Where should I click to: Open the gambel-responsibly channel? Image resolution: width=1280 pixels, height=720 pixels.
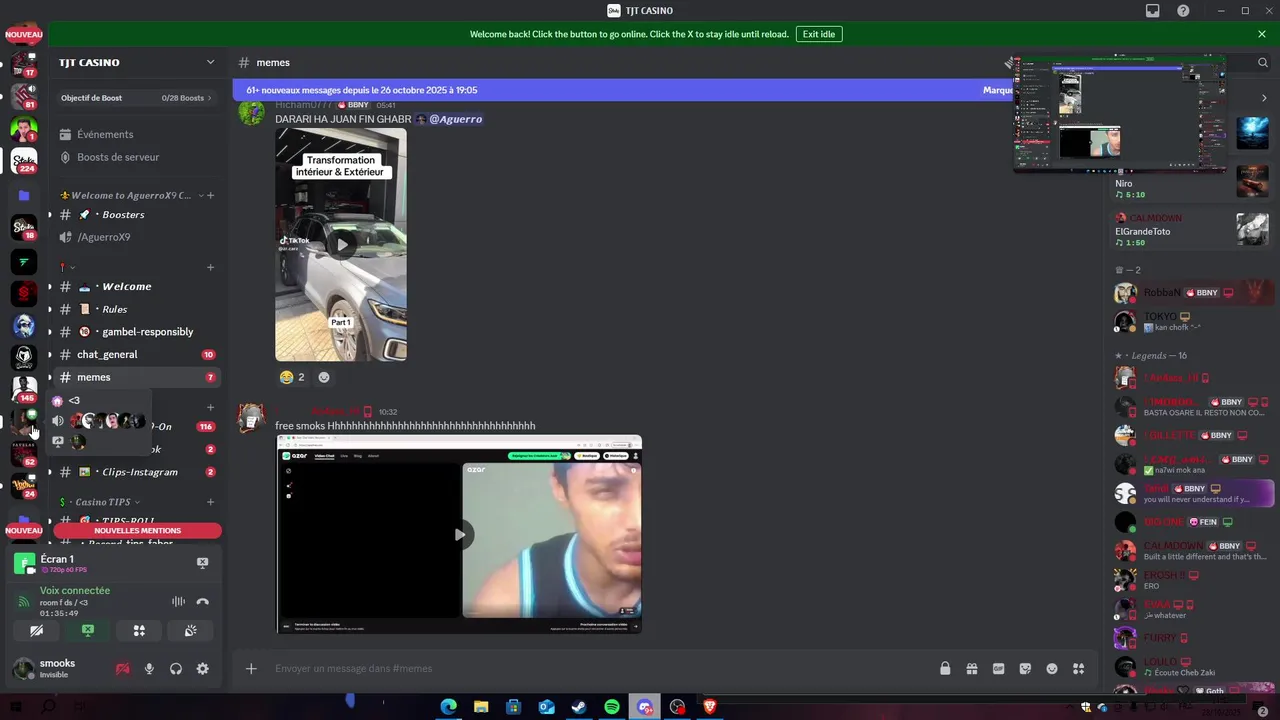click(136, 331)
